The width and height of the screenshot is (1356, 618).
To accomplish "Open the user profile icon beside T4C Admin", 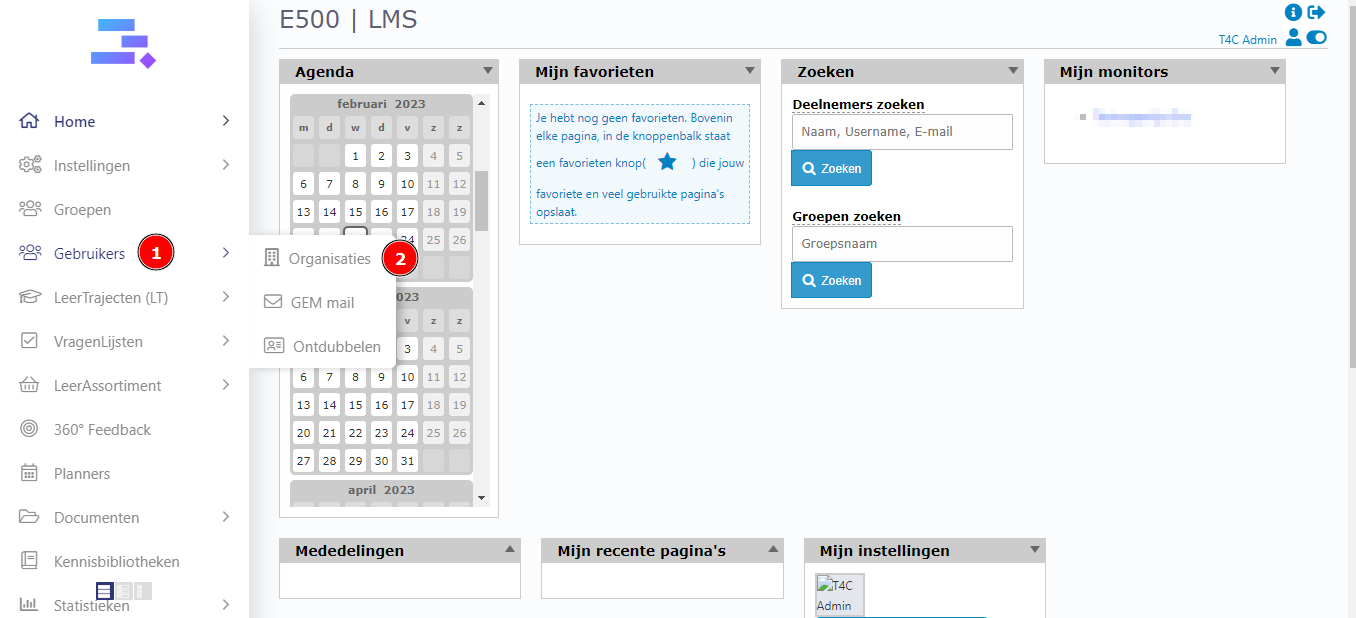I will click(1294, 38).
